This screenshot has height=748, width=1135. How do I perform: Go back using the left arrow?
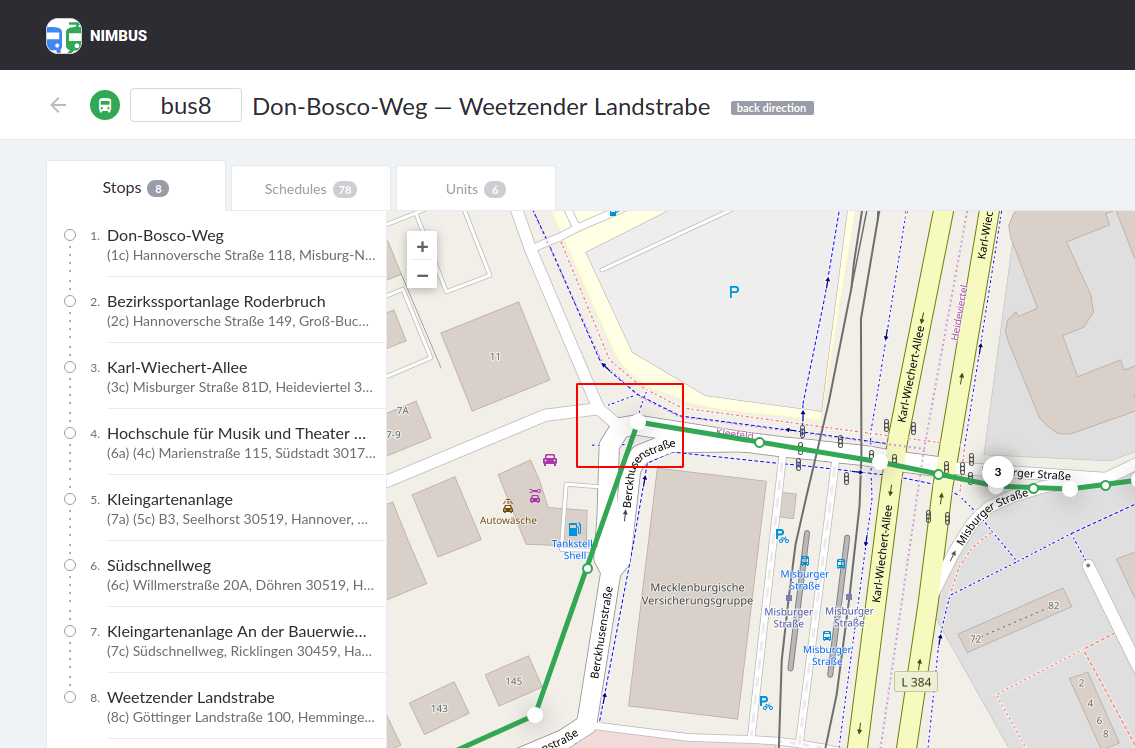(x=58, y=105)
